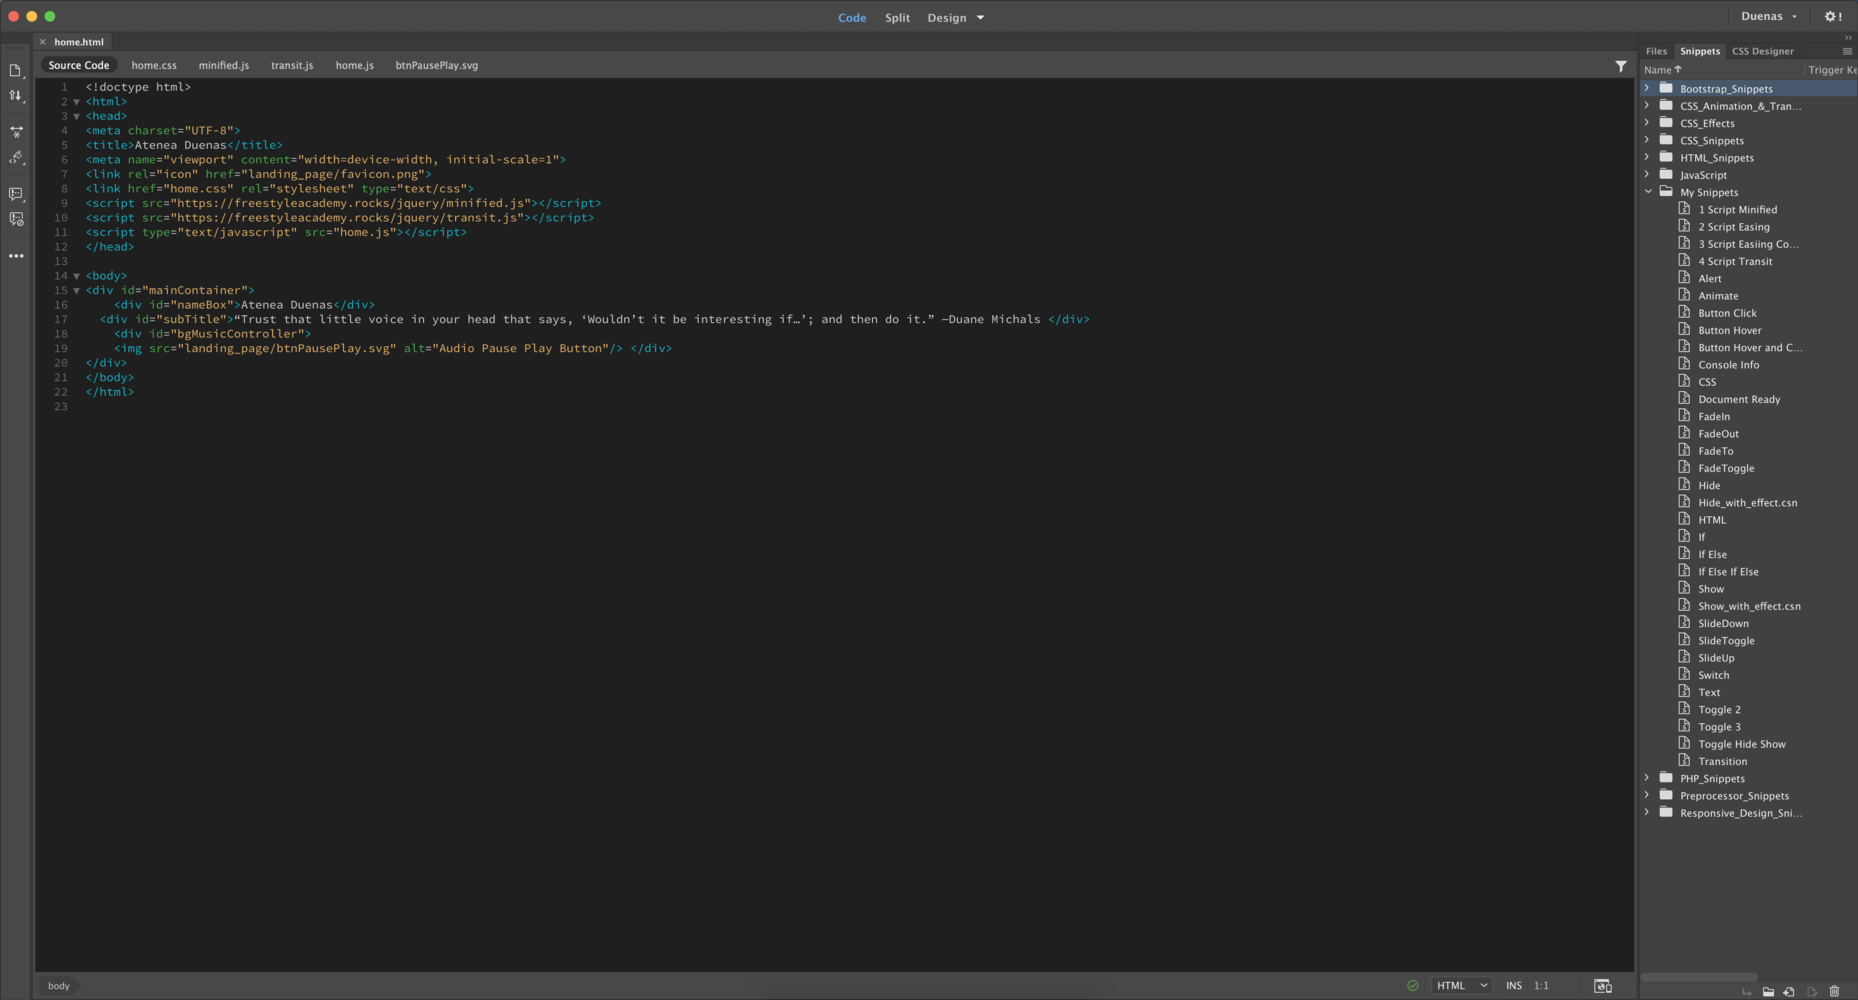This screenshot has width=1858, height=1000.
Task: Select the If Else If Else snippet
Action: [x=1728, y=572]
